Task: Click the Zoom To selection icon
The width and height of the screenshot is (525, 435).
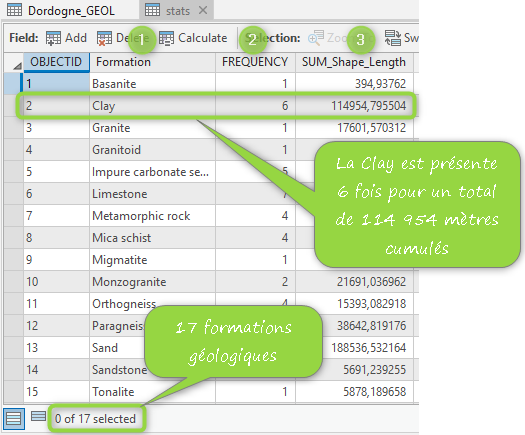Action: pyautogui.click(x=316, y=38)
